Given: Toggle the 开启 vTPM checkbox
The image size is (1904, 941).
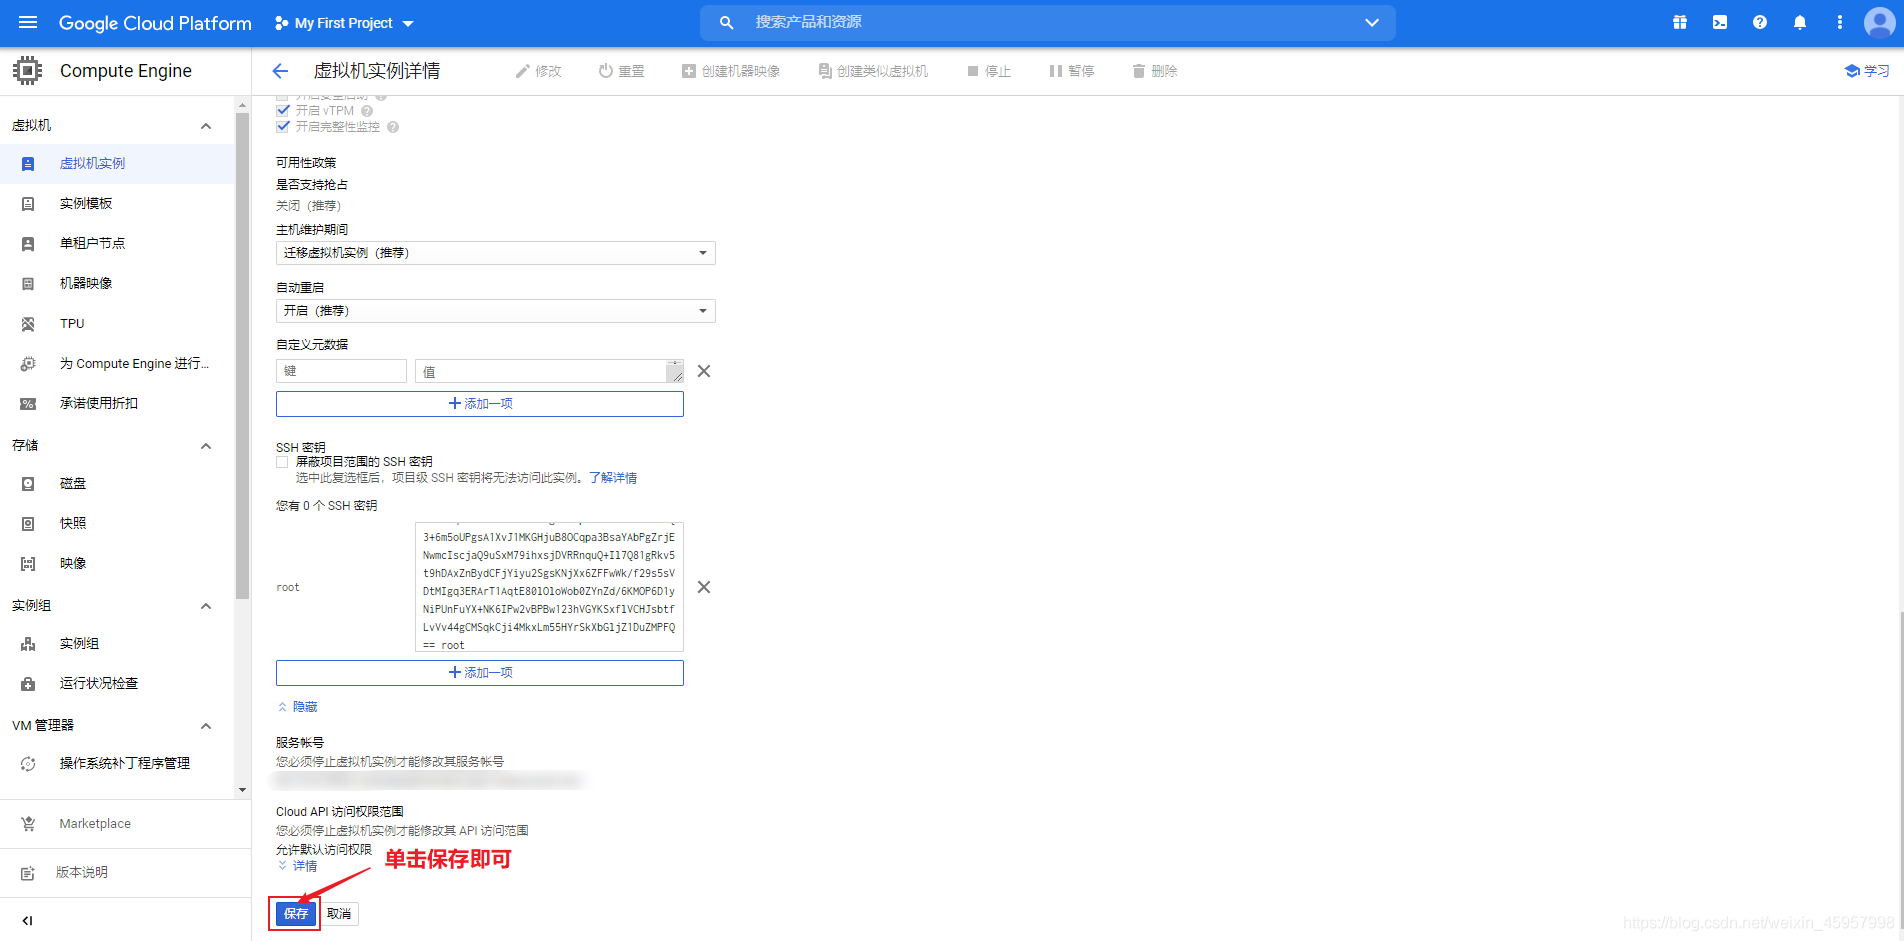Looking at the screenshot, I should coord(283,110).
